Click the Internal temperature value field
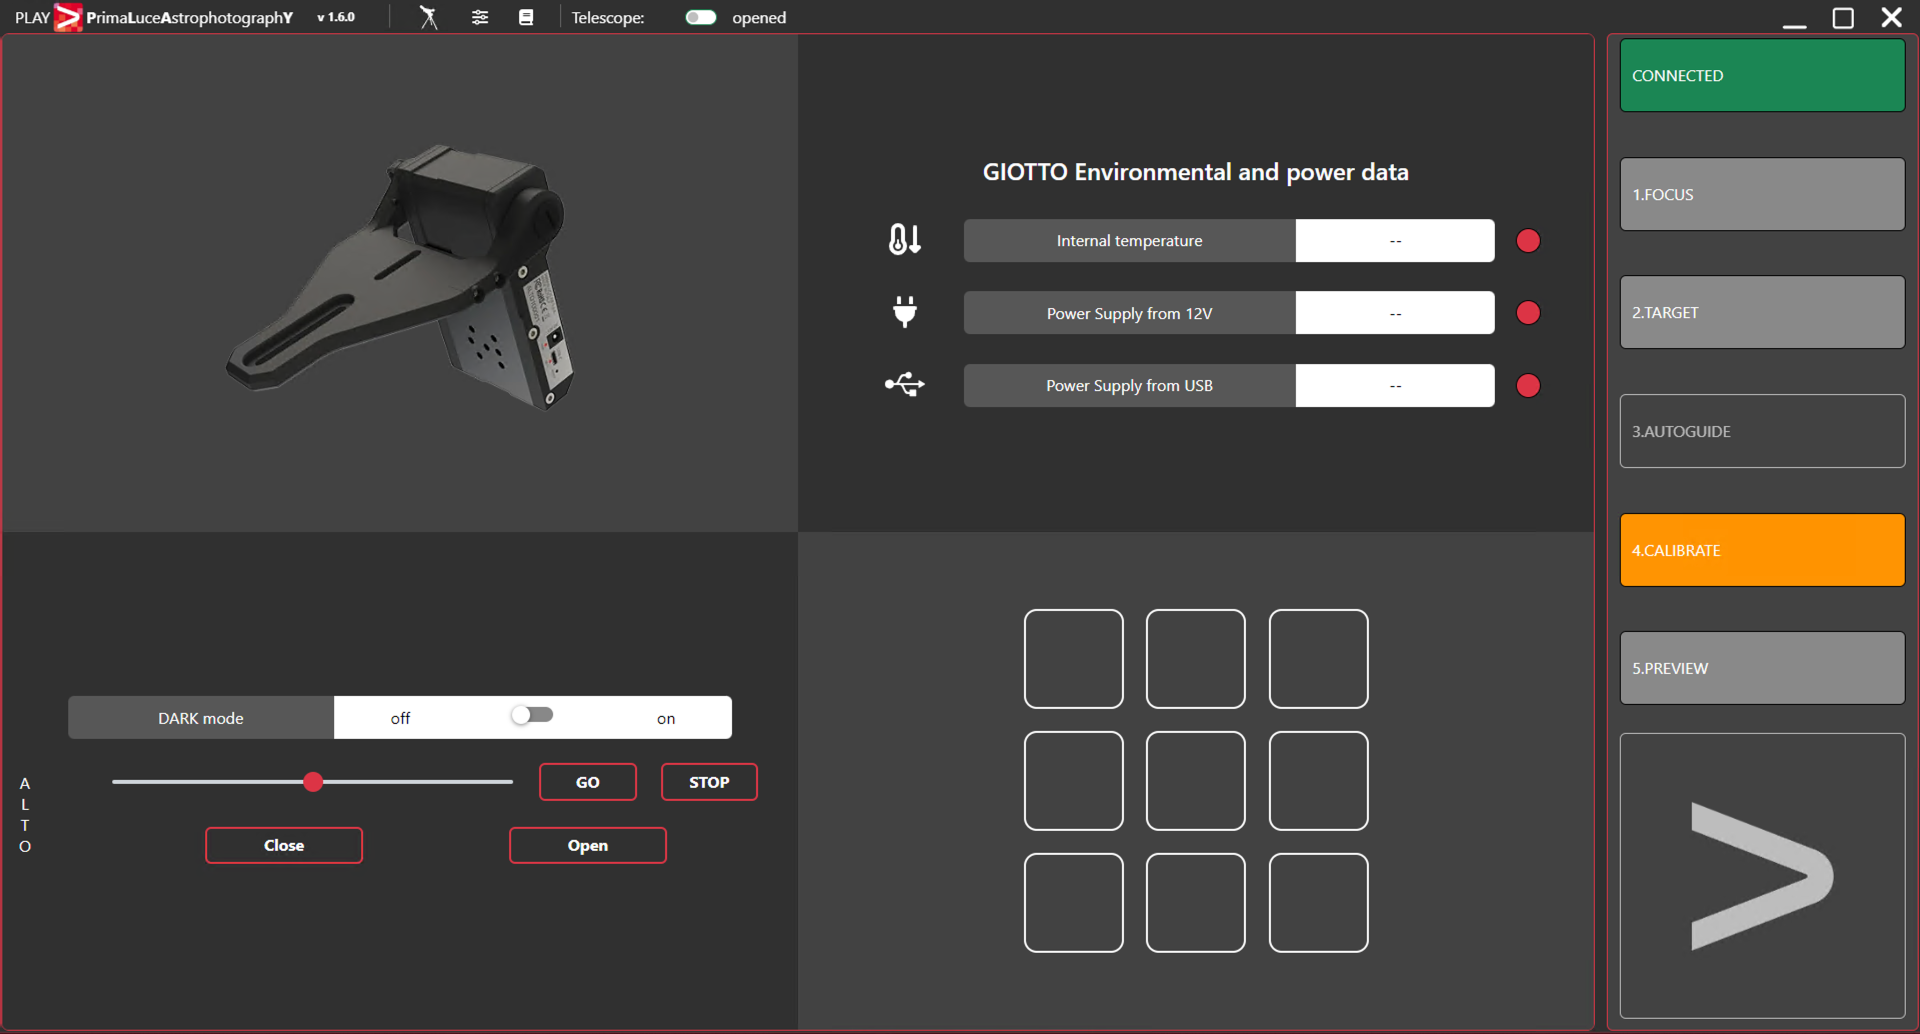 [x=1395, y=241]
